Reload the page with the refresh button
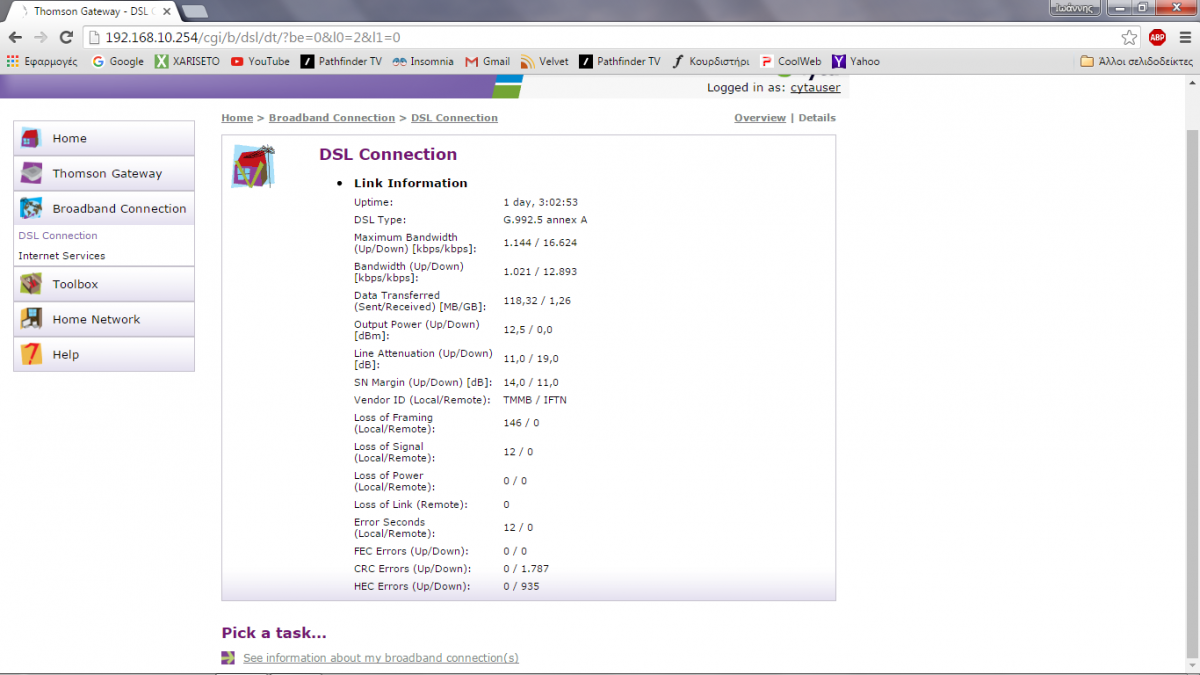Image resolution: width=1200 pixels, height=675 pixels. (x=66, y=37)
